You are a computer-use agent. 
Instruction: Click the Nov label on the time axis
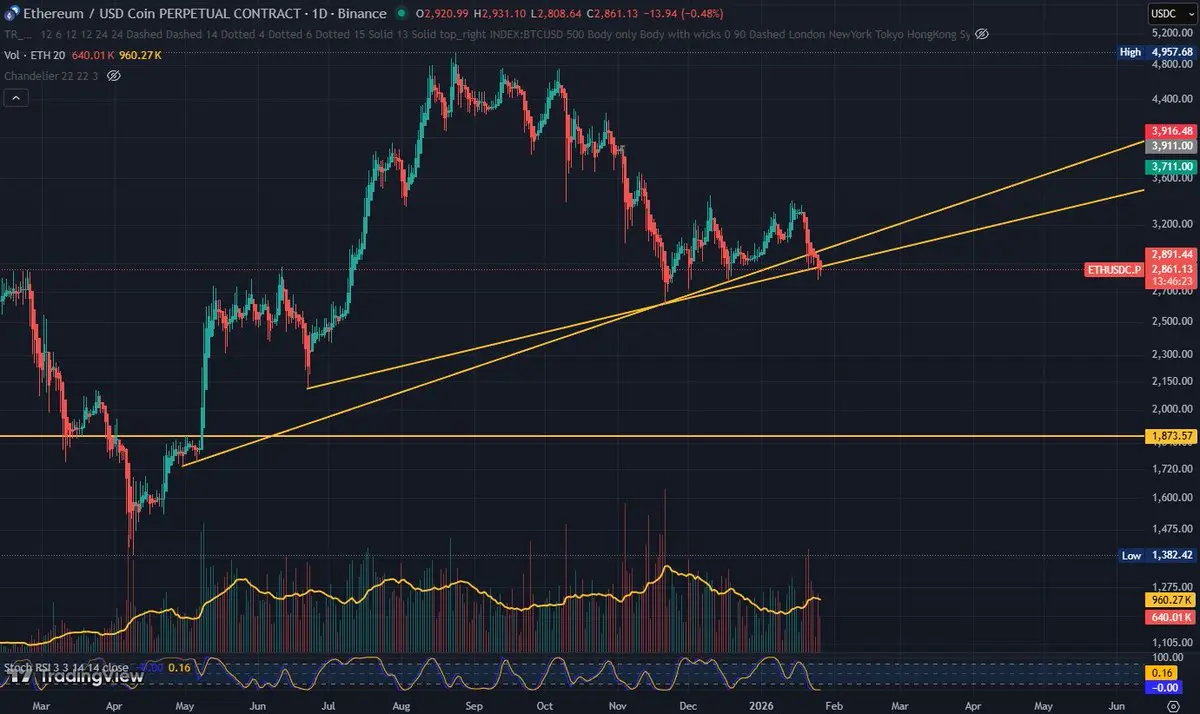pyautogui.click(x=617, y=706)
